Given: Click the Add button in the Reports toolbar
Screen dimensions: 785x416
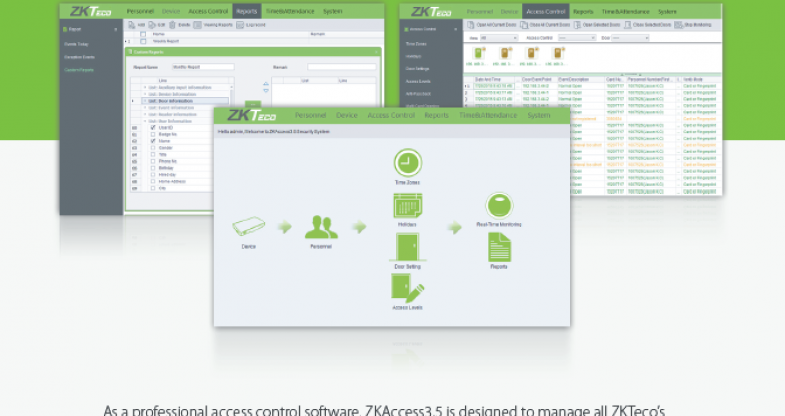Looking at the screenshot, I should click(x=138, y=23).
